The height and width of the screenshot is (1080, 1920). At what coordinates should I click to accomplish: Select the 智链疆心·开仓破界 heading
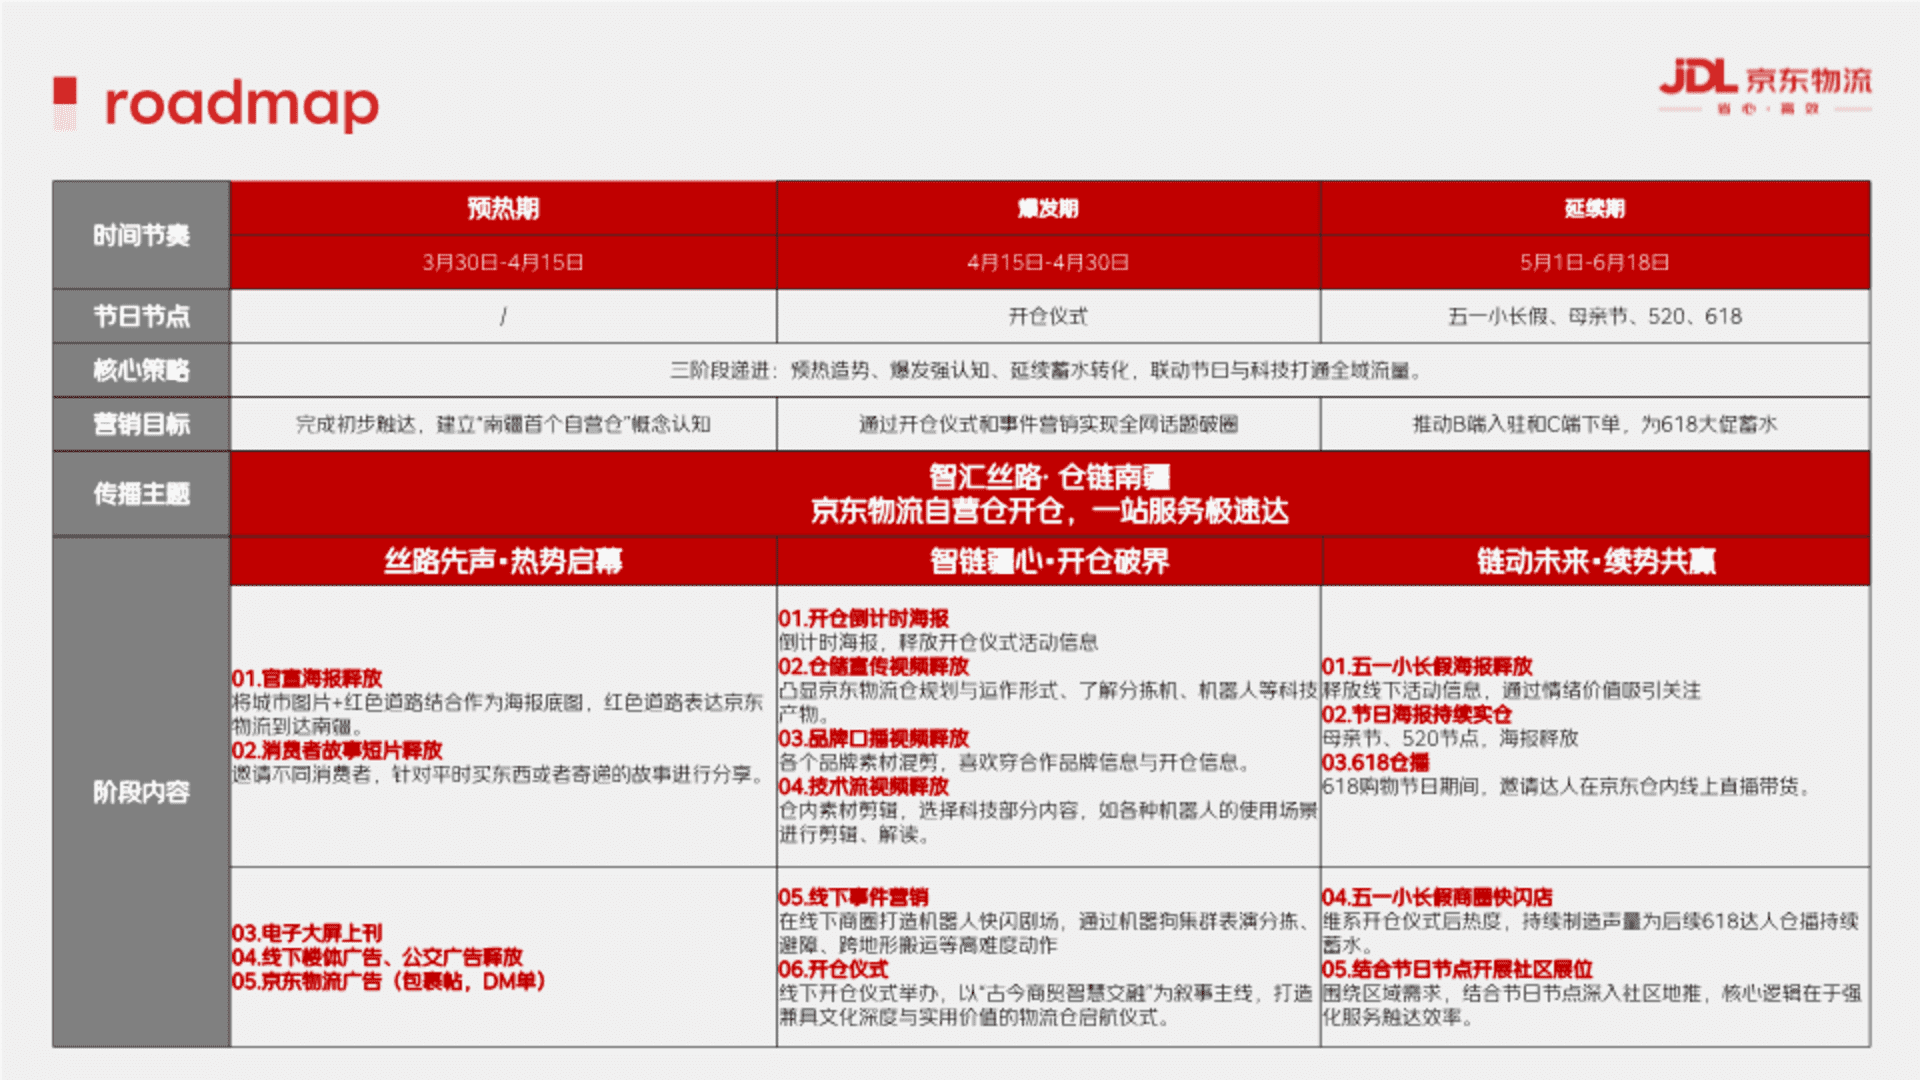pyautogui.click(x=1048, y=561)
